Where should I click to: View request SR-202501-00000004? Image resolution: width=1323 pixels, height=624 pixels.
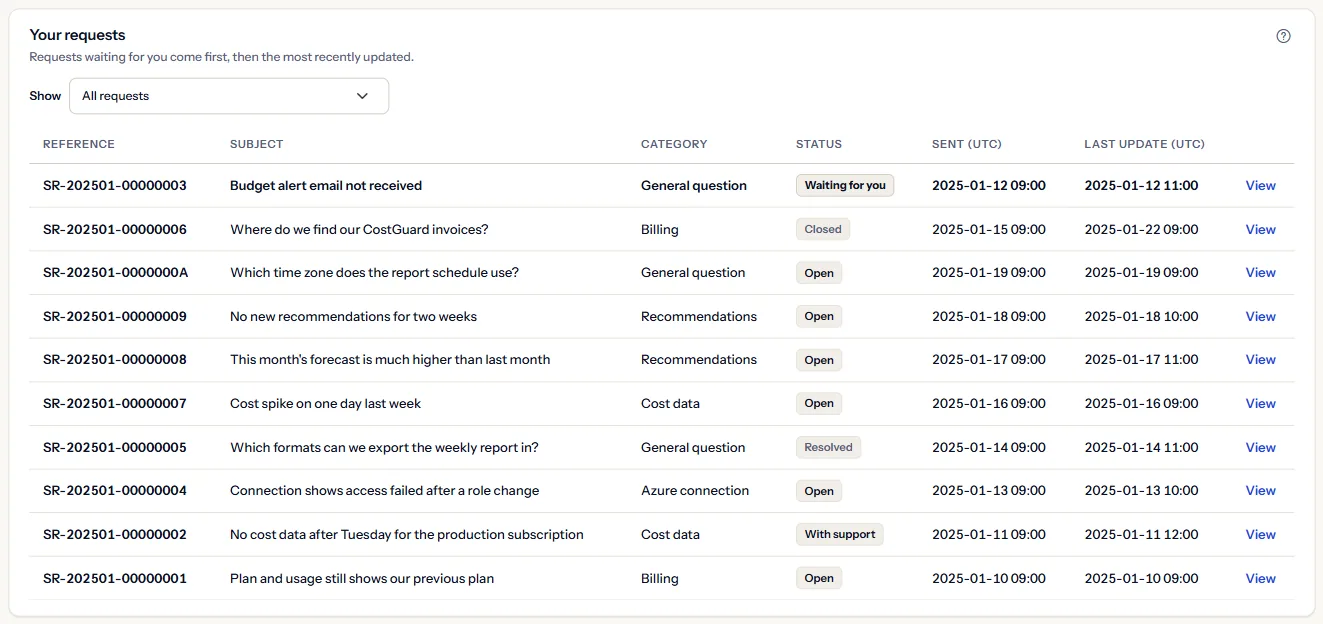1260,490
